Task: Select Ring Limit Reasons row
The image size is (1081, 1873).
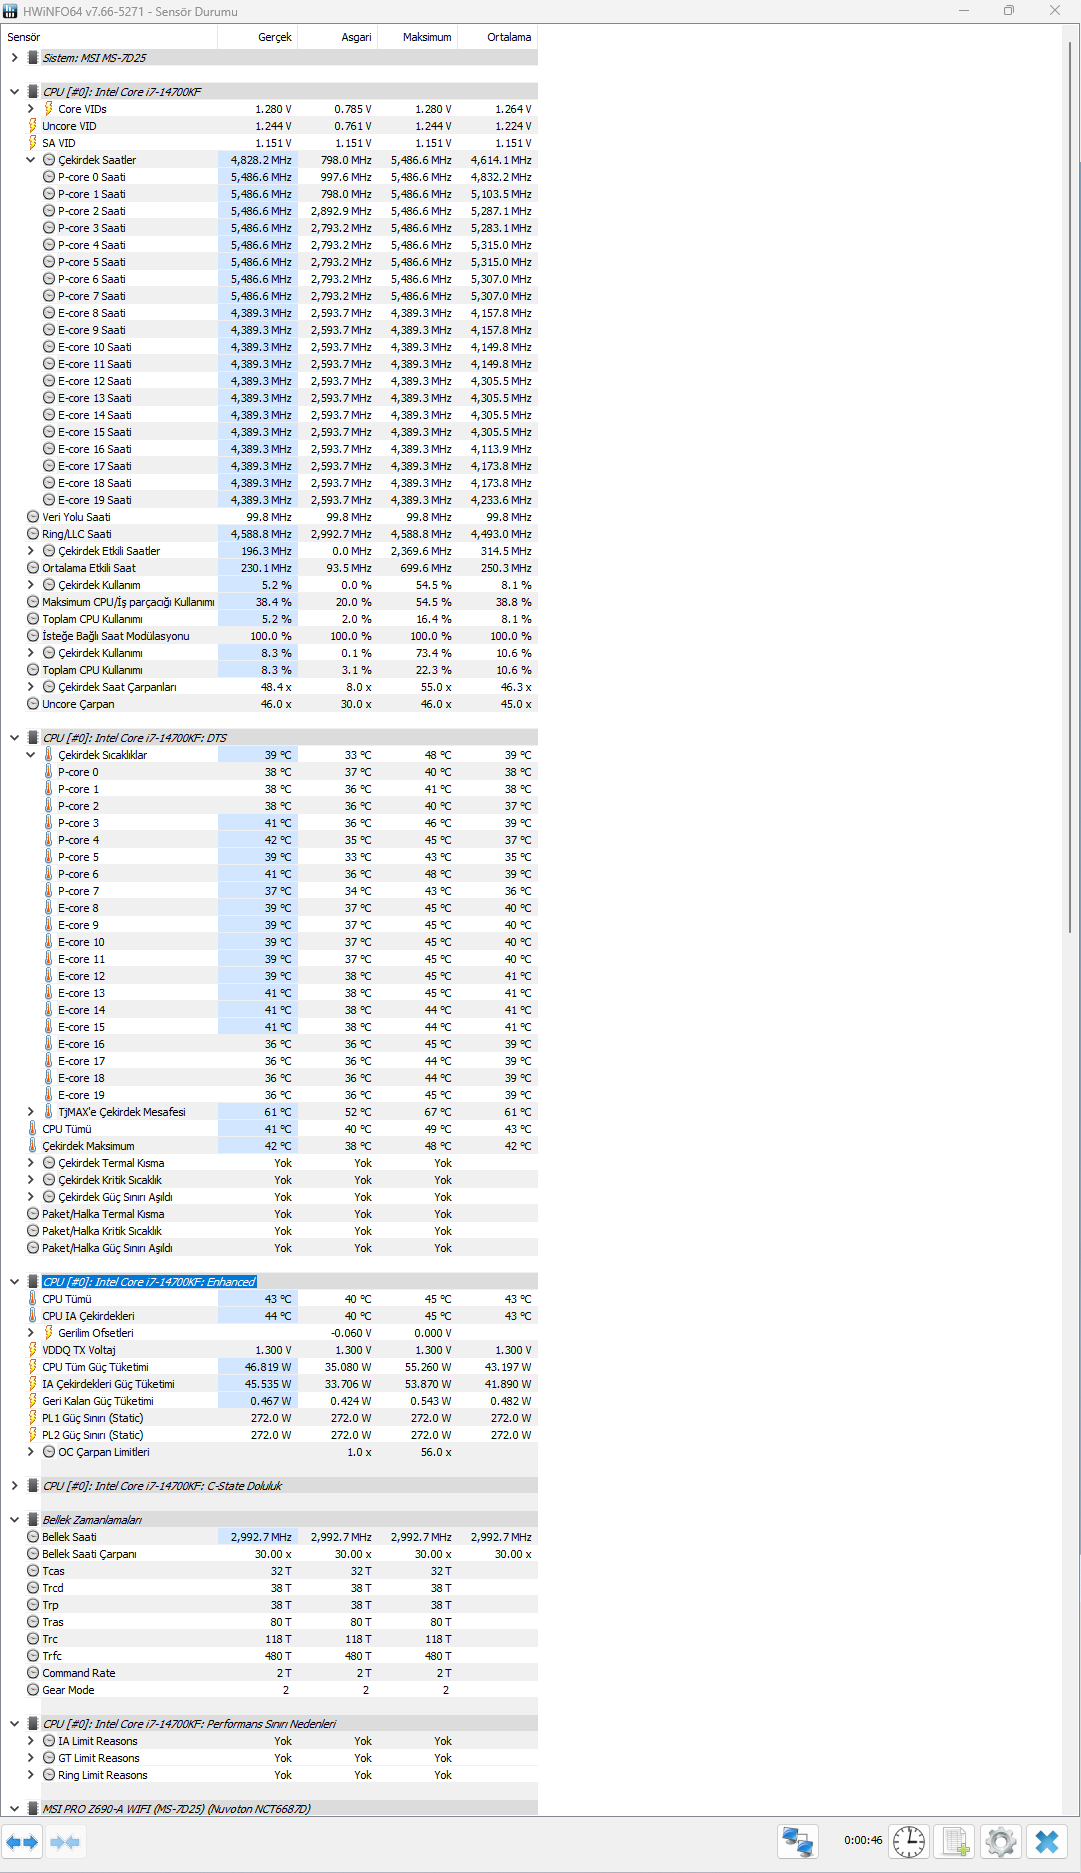Action: tap(270, 1775)
